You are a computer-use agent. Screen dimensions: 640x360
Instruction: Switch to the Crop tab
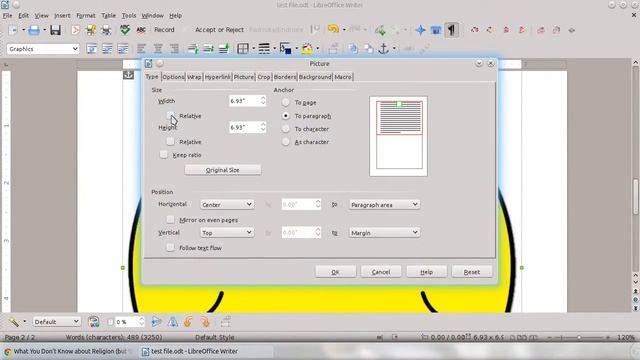pyautogui.click(x=264, y=77)
